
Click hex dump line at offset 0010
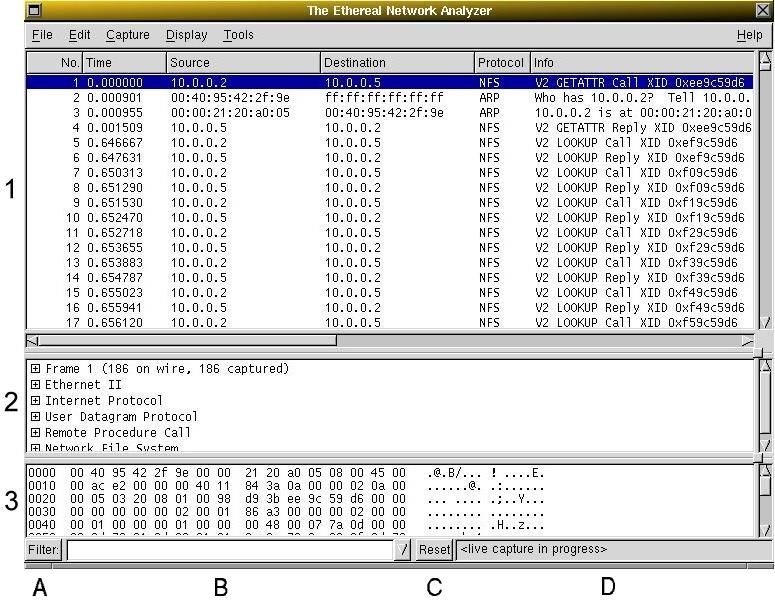[286, 485]
